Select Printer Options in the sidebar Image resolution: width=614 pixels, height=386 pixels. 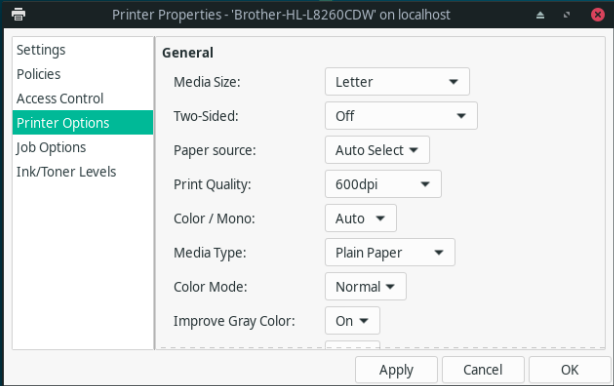tap(83, 123)
